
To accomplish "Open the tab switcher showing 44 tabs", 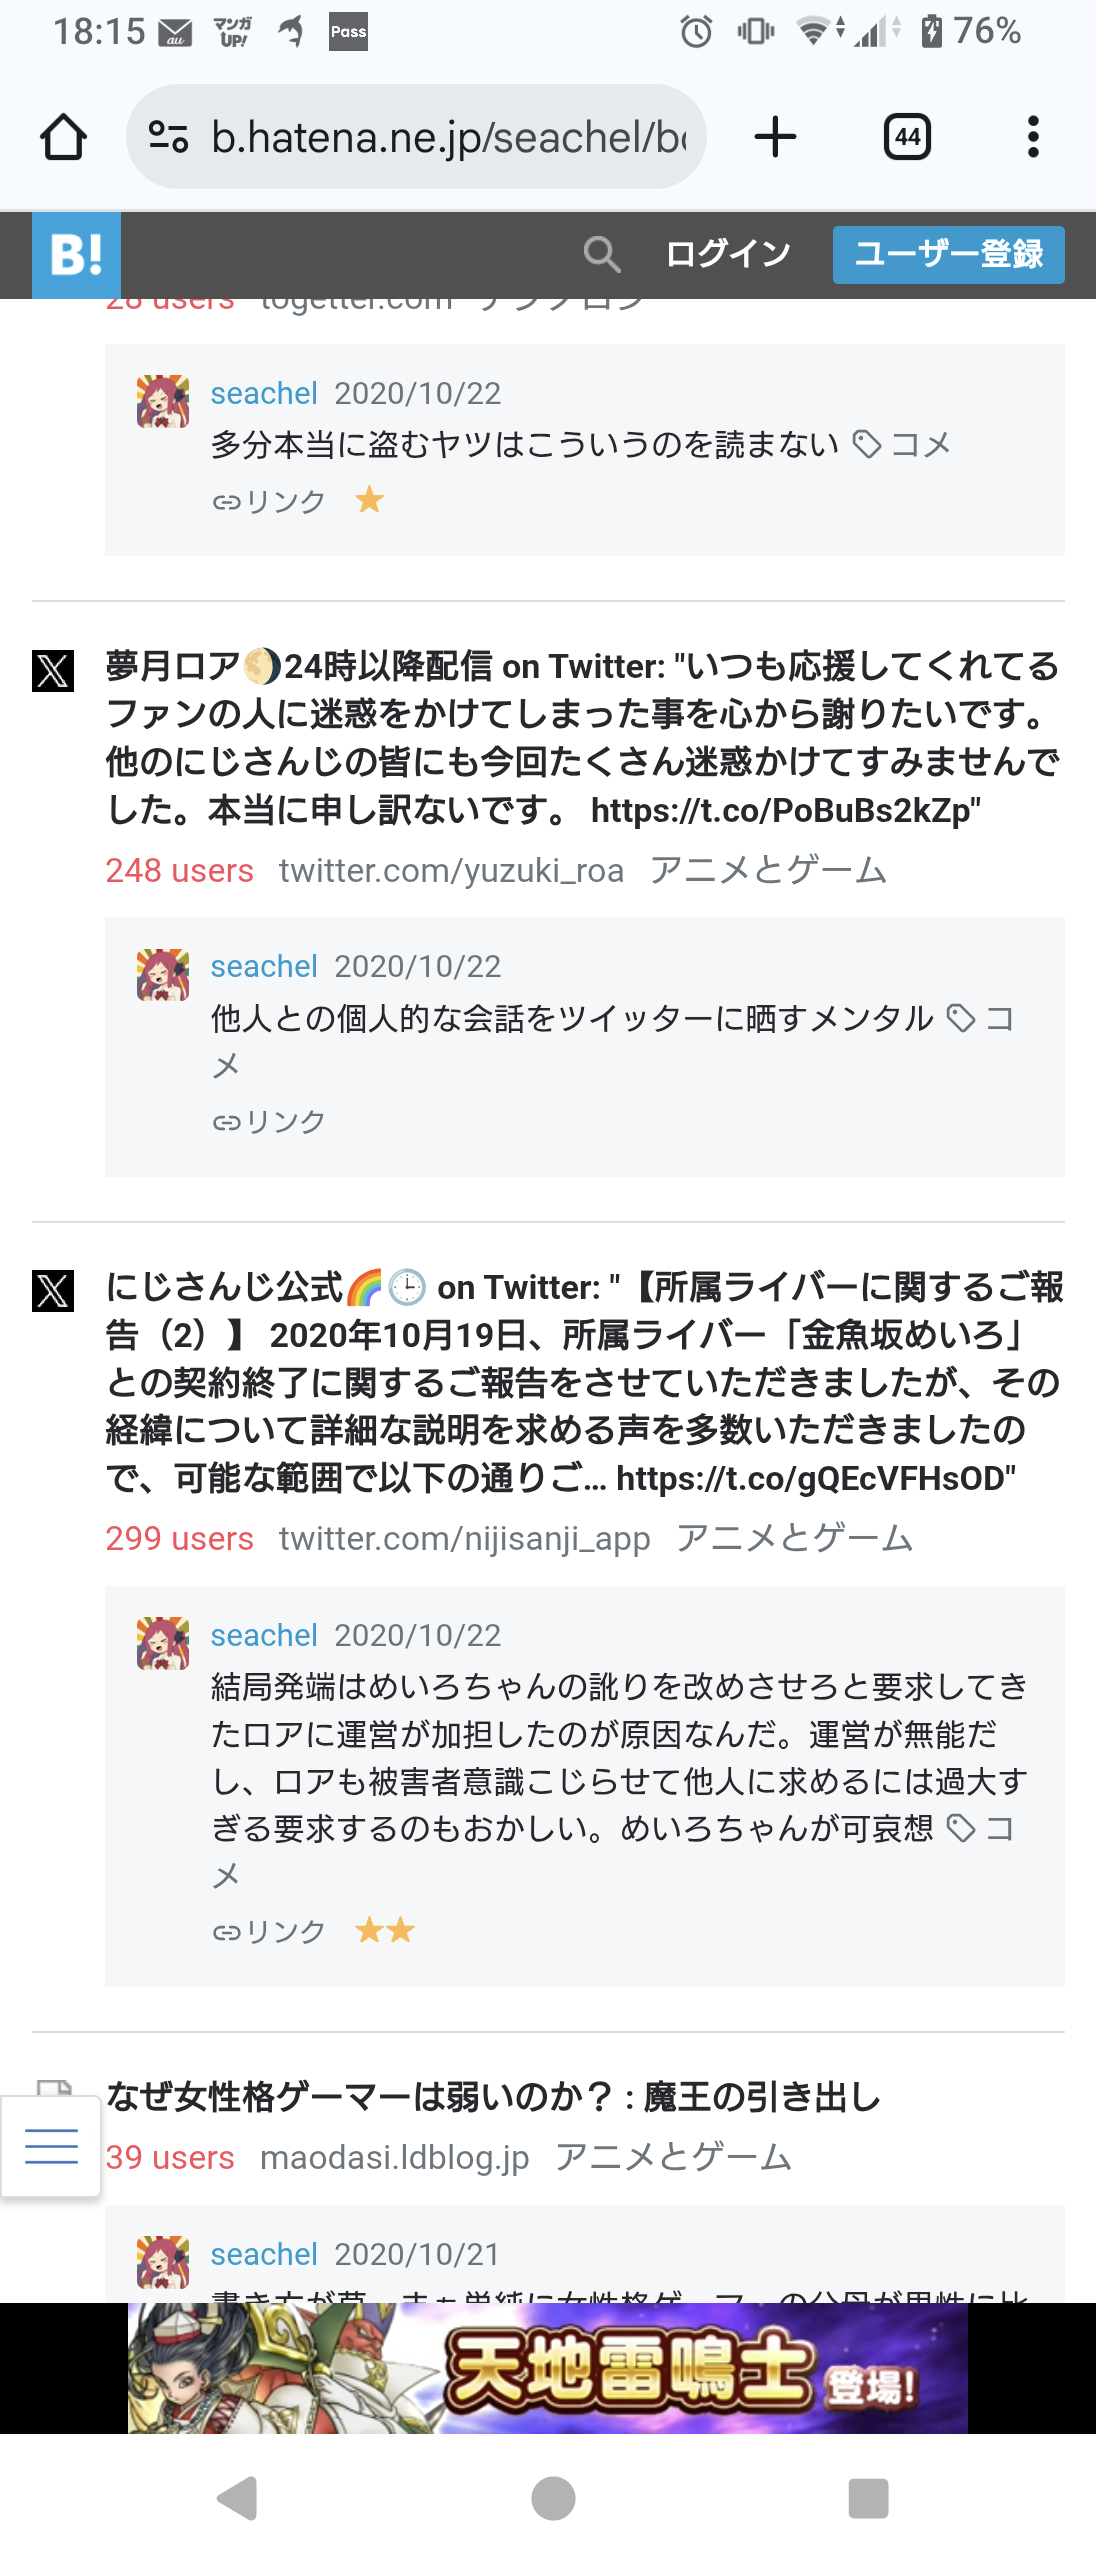I will (907, 137).
